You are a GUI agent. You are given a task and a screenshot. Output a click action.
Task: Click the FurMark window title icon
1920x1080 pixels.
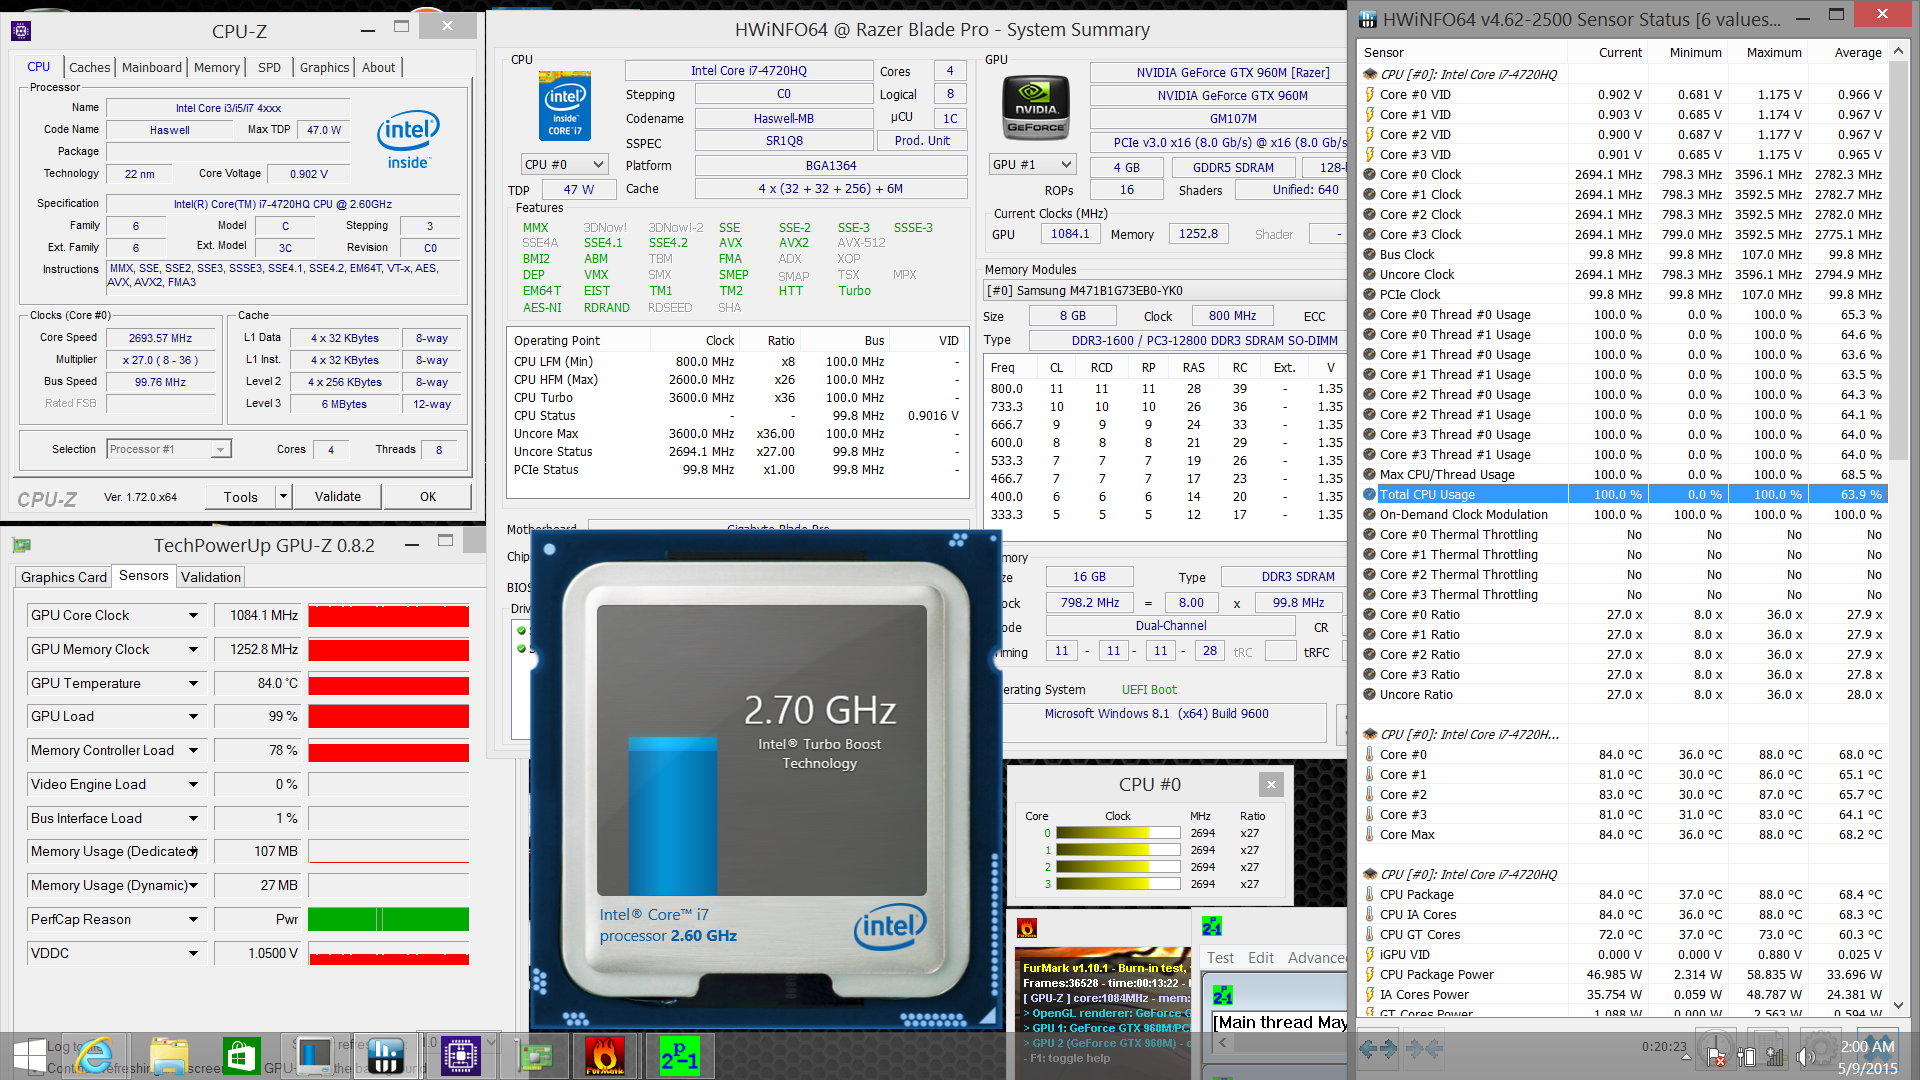tap(1027, 927)
